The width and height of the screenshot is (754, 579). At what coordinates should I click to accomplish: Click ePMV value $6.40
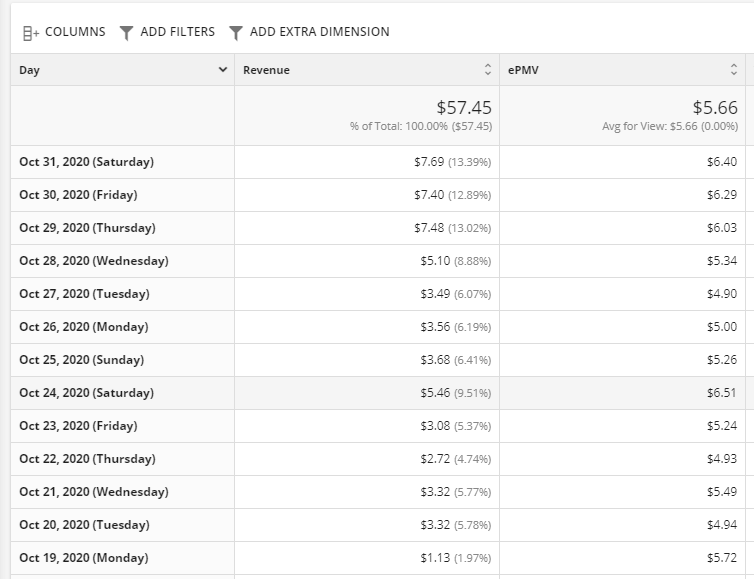(722, 162)
